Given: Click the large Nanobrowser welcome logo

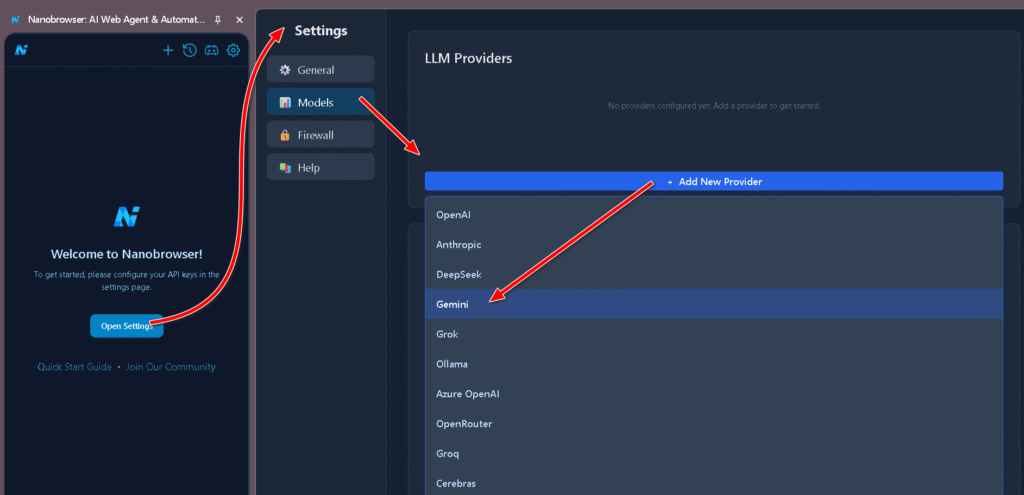Looking at the screenshot, I should point(127,217).
